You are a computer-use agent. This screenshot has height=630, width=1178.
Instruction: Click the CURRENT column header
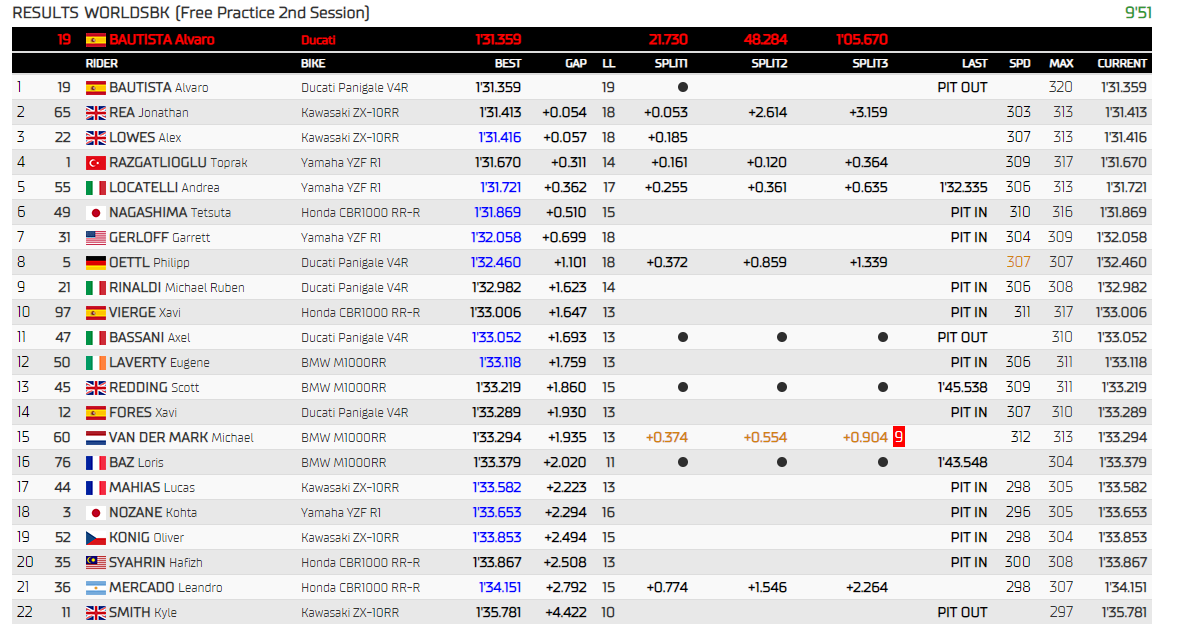coord(1122,64)
